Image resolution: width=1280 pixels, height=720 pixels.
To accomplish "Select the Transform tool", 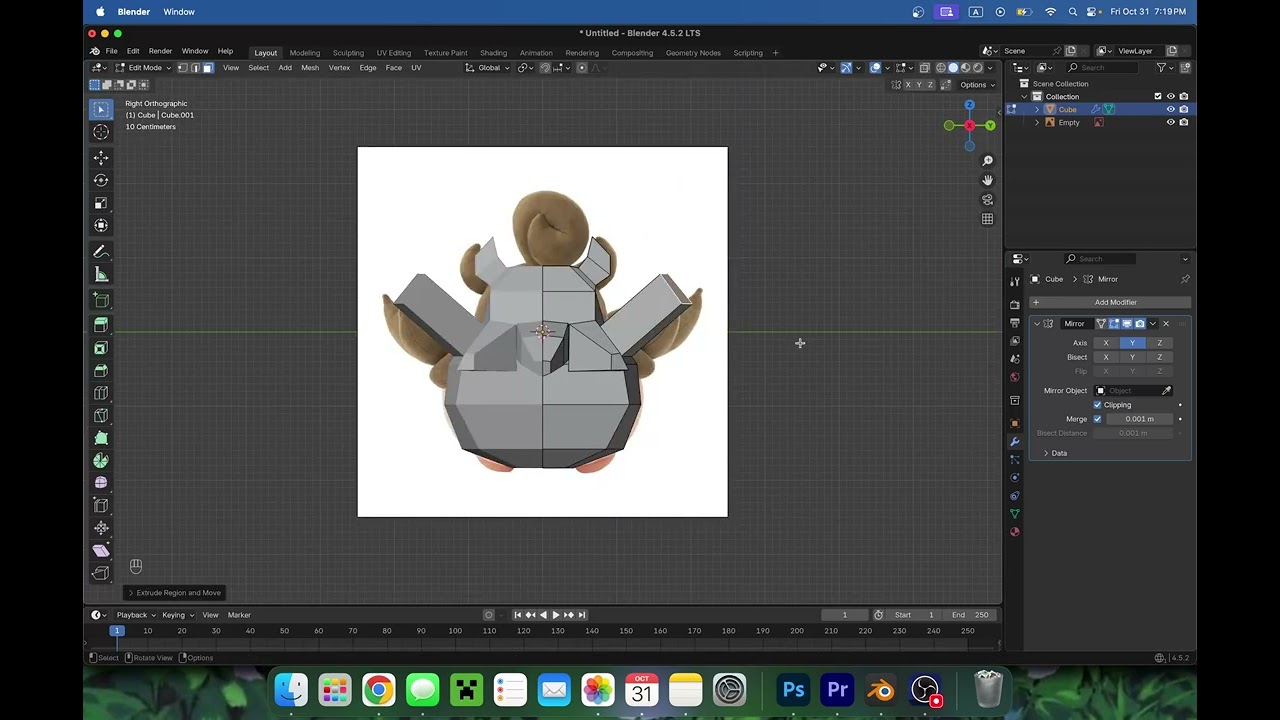I will [x=101, y=225].
